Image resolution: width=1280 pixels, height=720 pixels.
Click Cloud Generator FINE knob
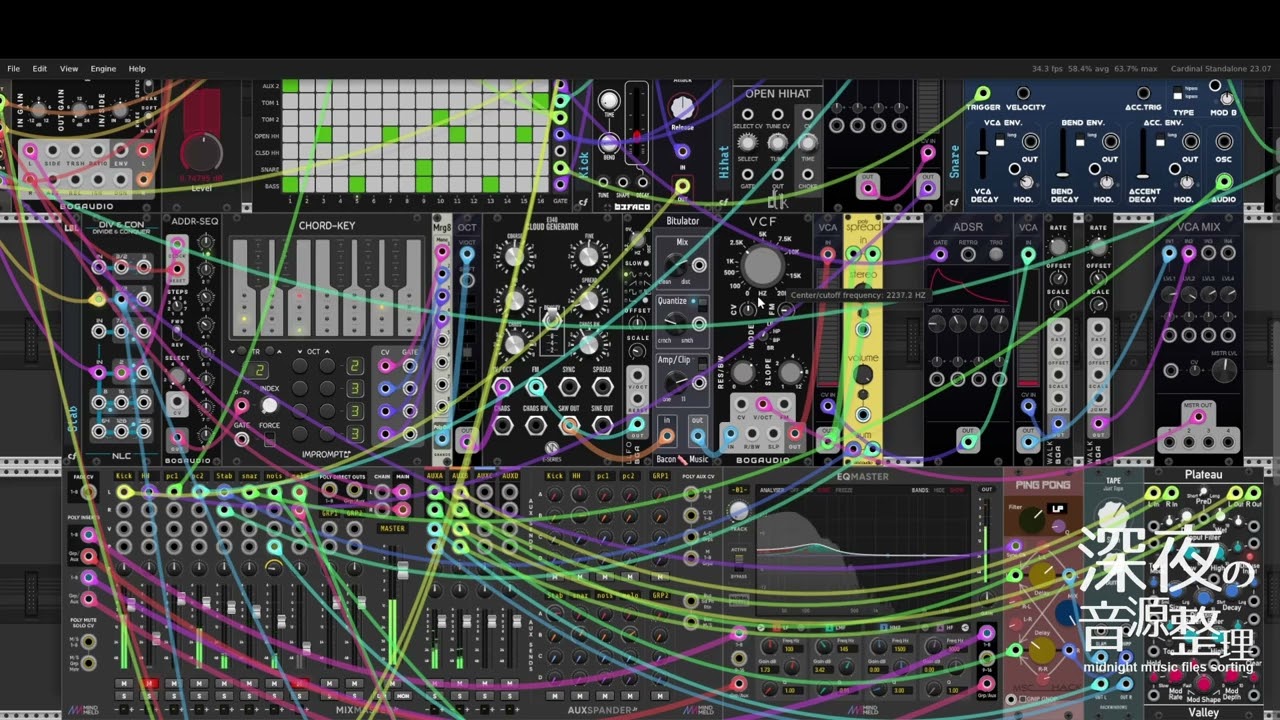588,256
